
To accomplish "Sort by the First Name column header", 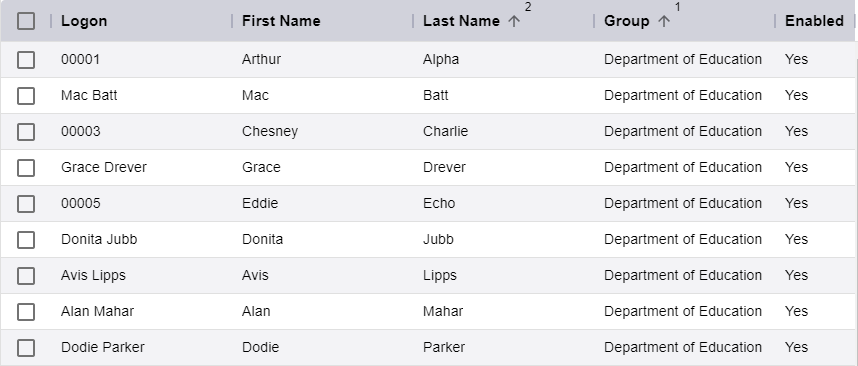I will 281,21.
